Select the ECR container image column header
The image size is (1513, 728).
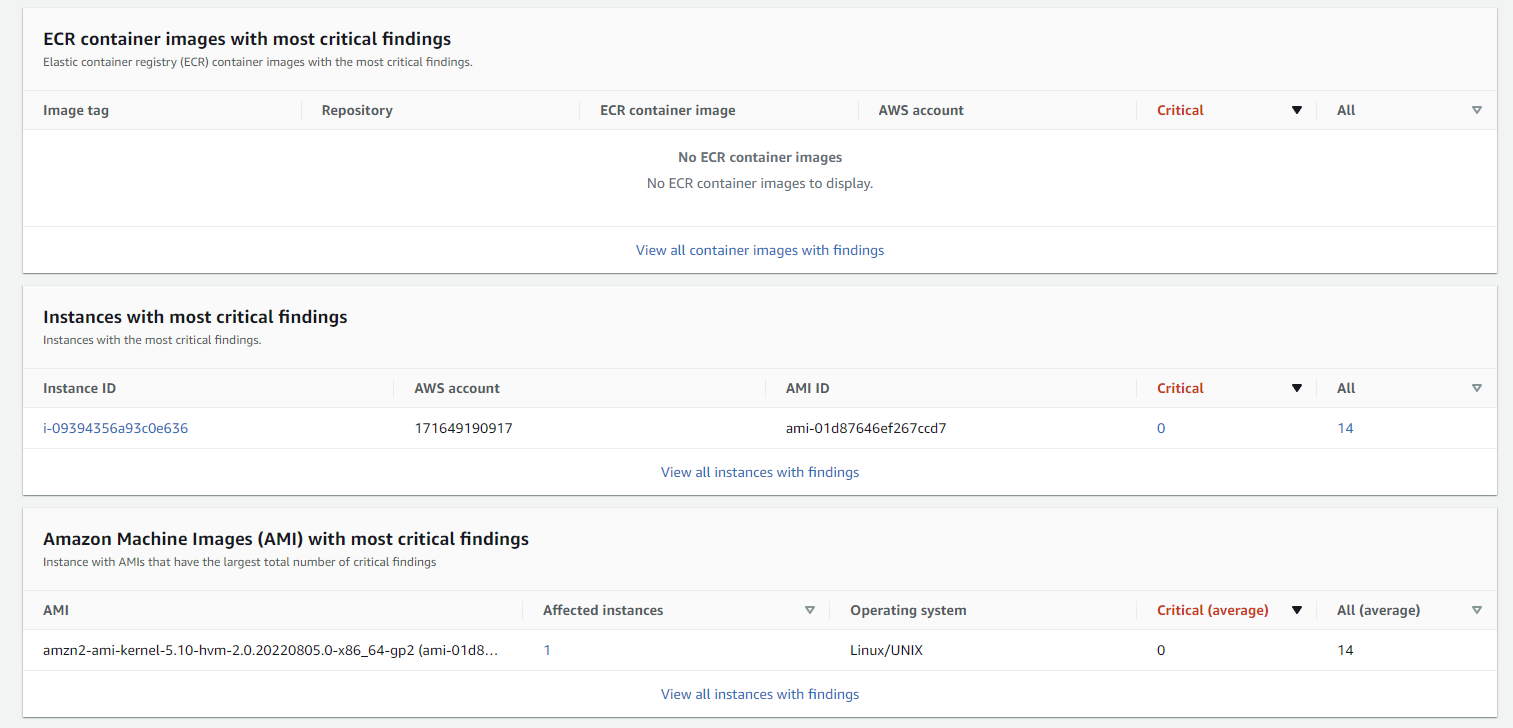coord(668,111)
